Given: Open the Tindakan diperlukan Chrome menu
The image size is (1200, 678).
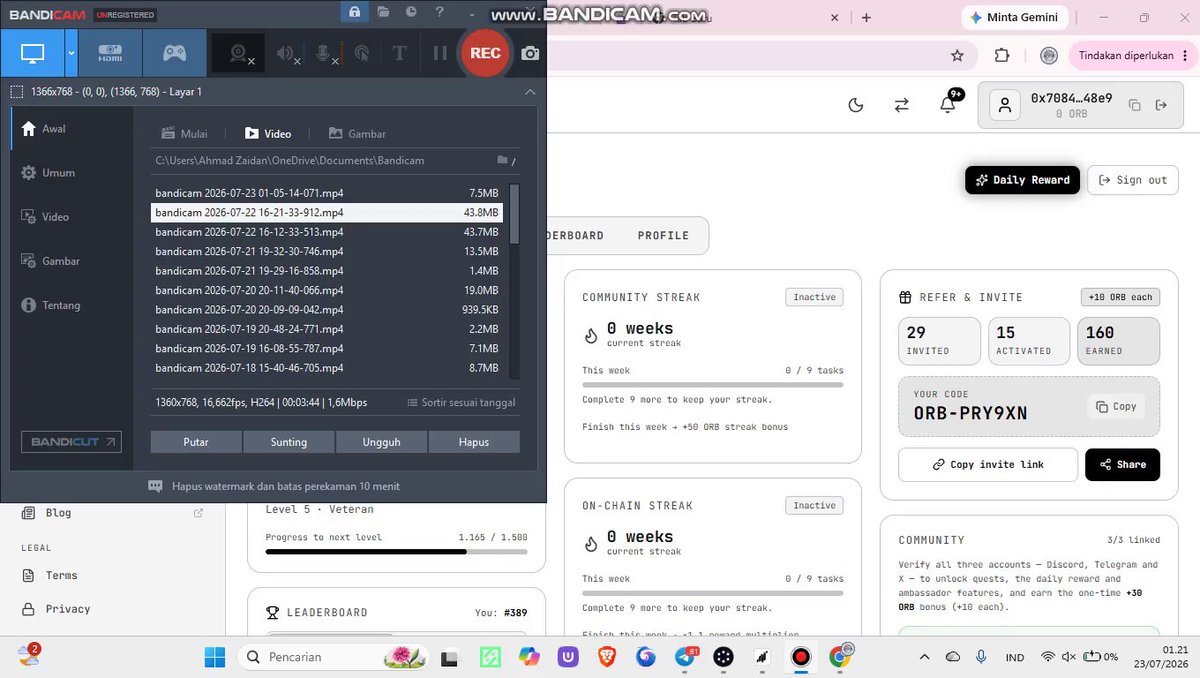Looking at the screenshot, I should pyautogui.click(x=1132, y=56).
